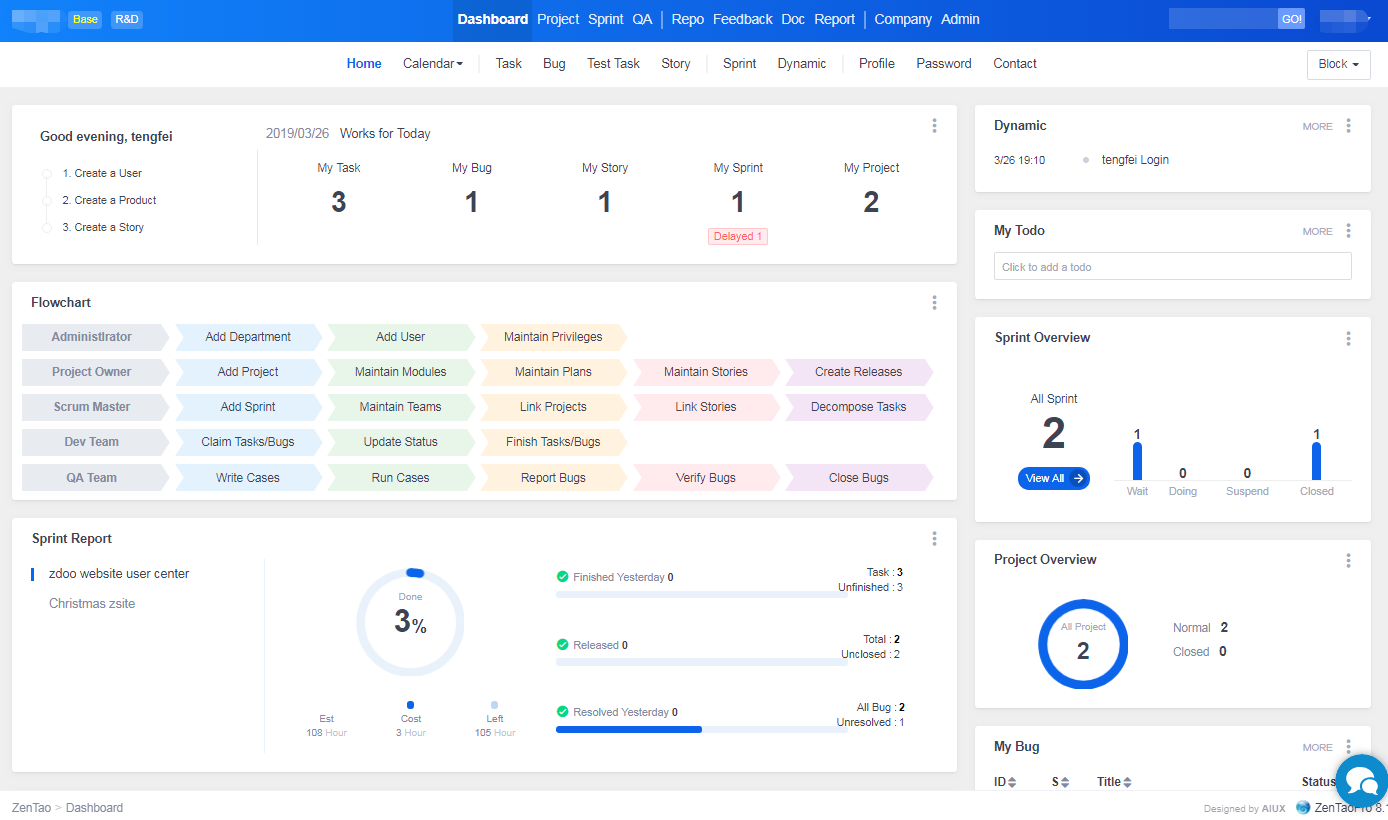Select the Christmas zsite sprint report

[x=91, y=603]
